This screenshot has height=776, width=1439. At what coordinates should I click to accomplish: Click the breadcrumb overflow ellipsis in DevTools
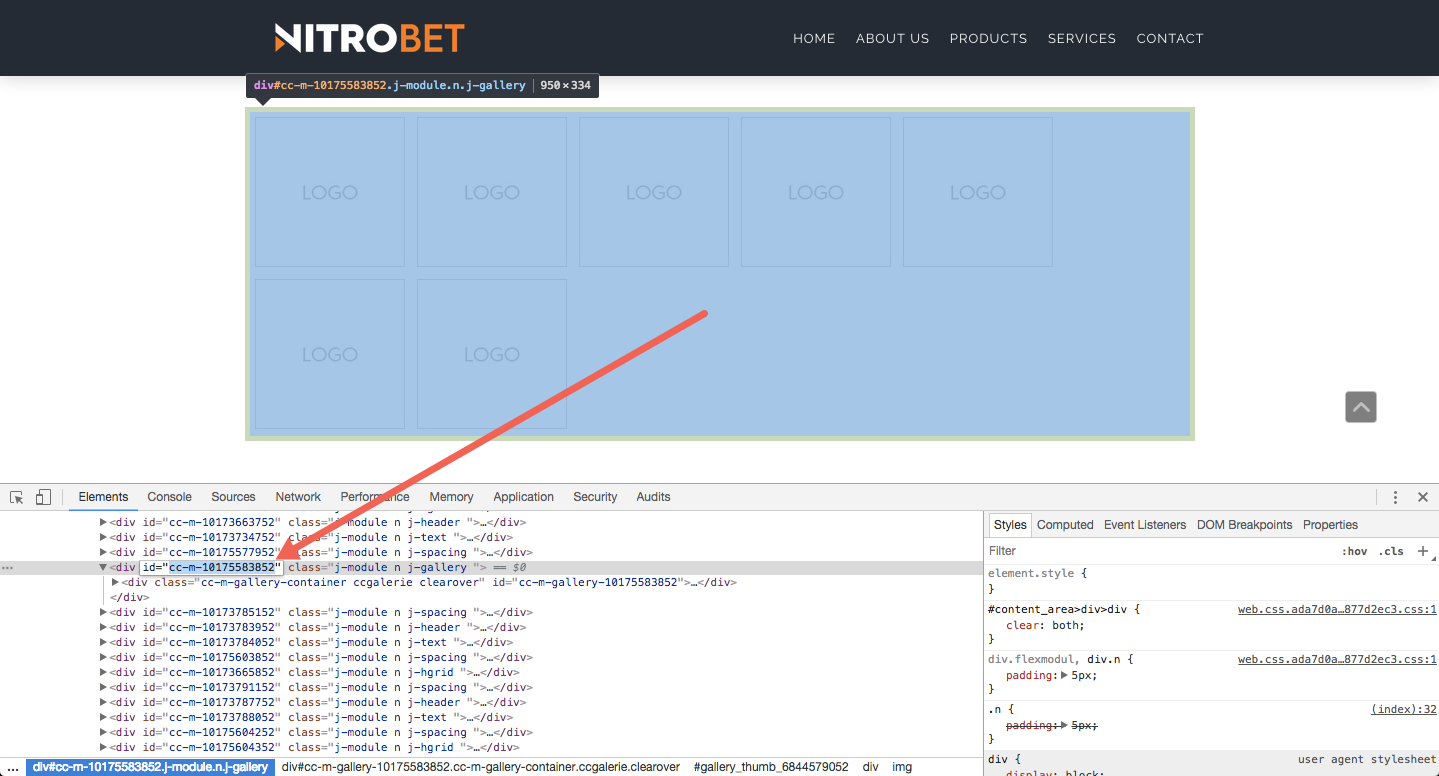[x=13, y=767]
